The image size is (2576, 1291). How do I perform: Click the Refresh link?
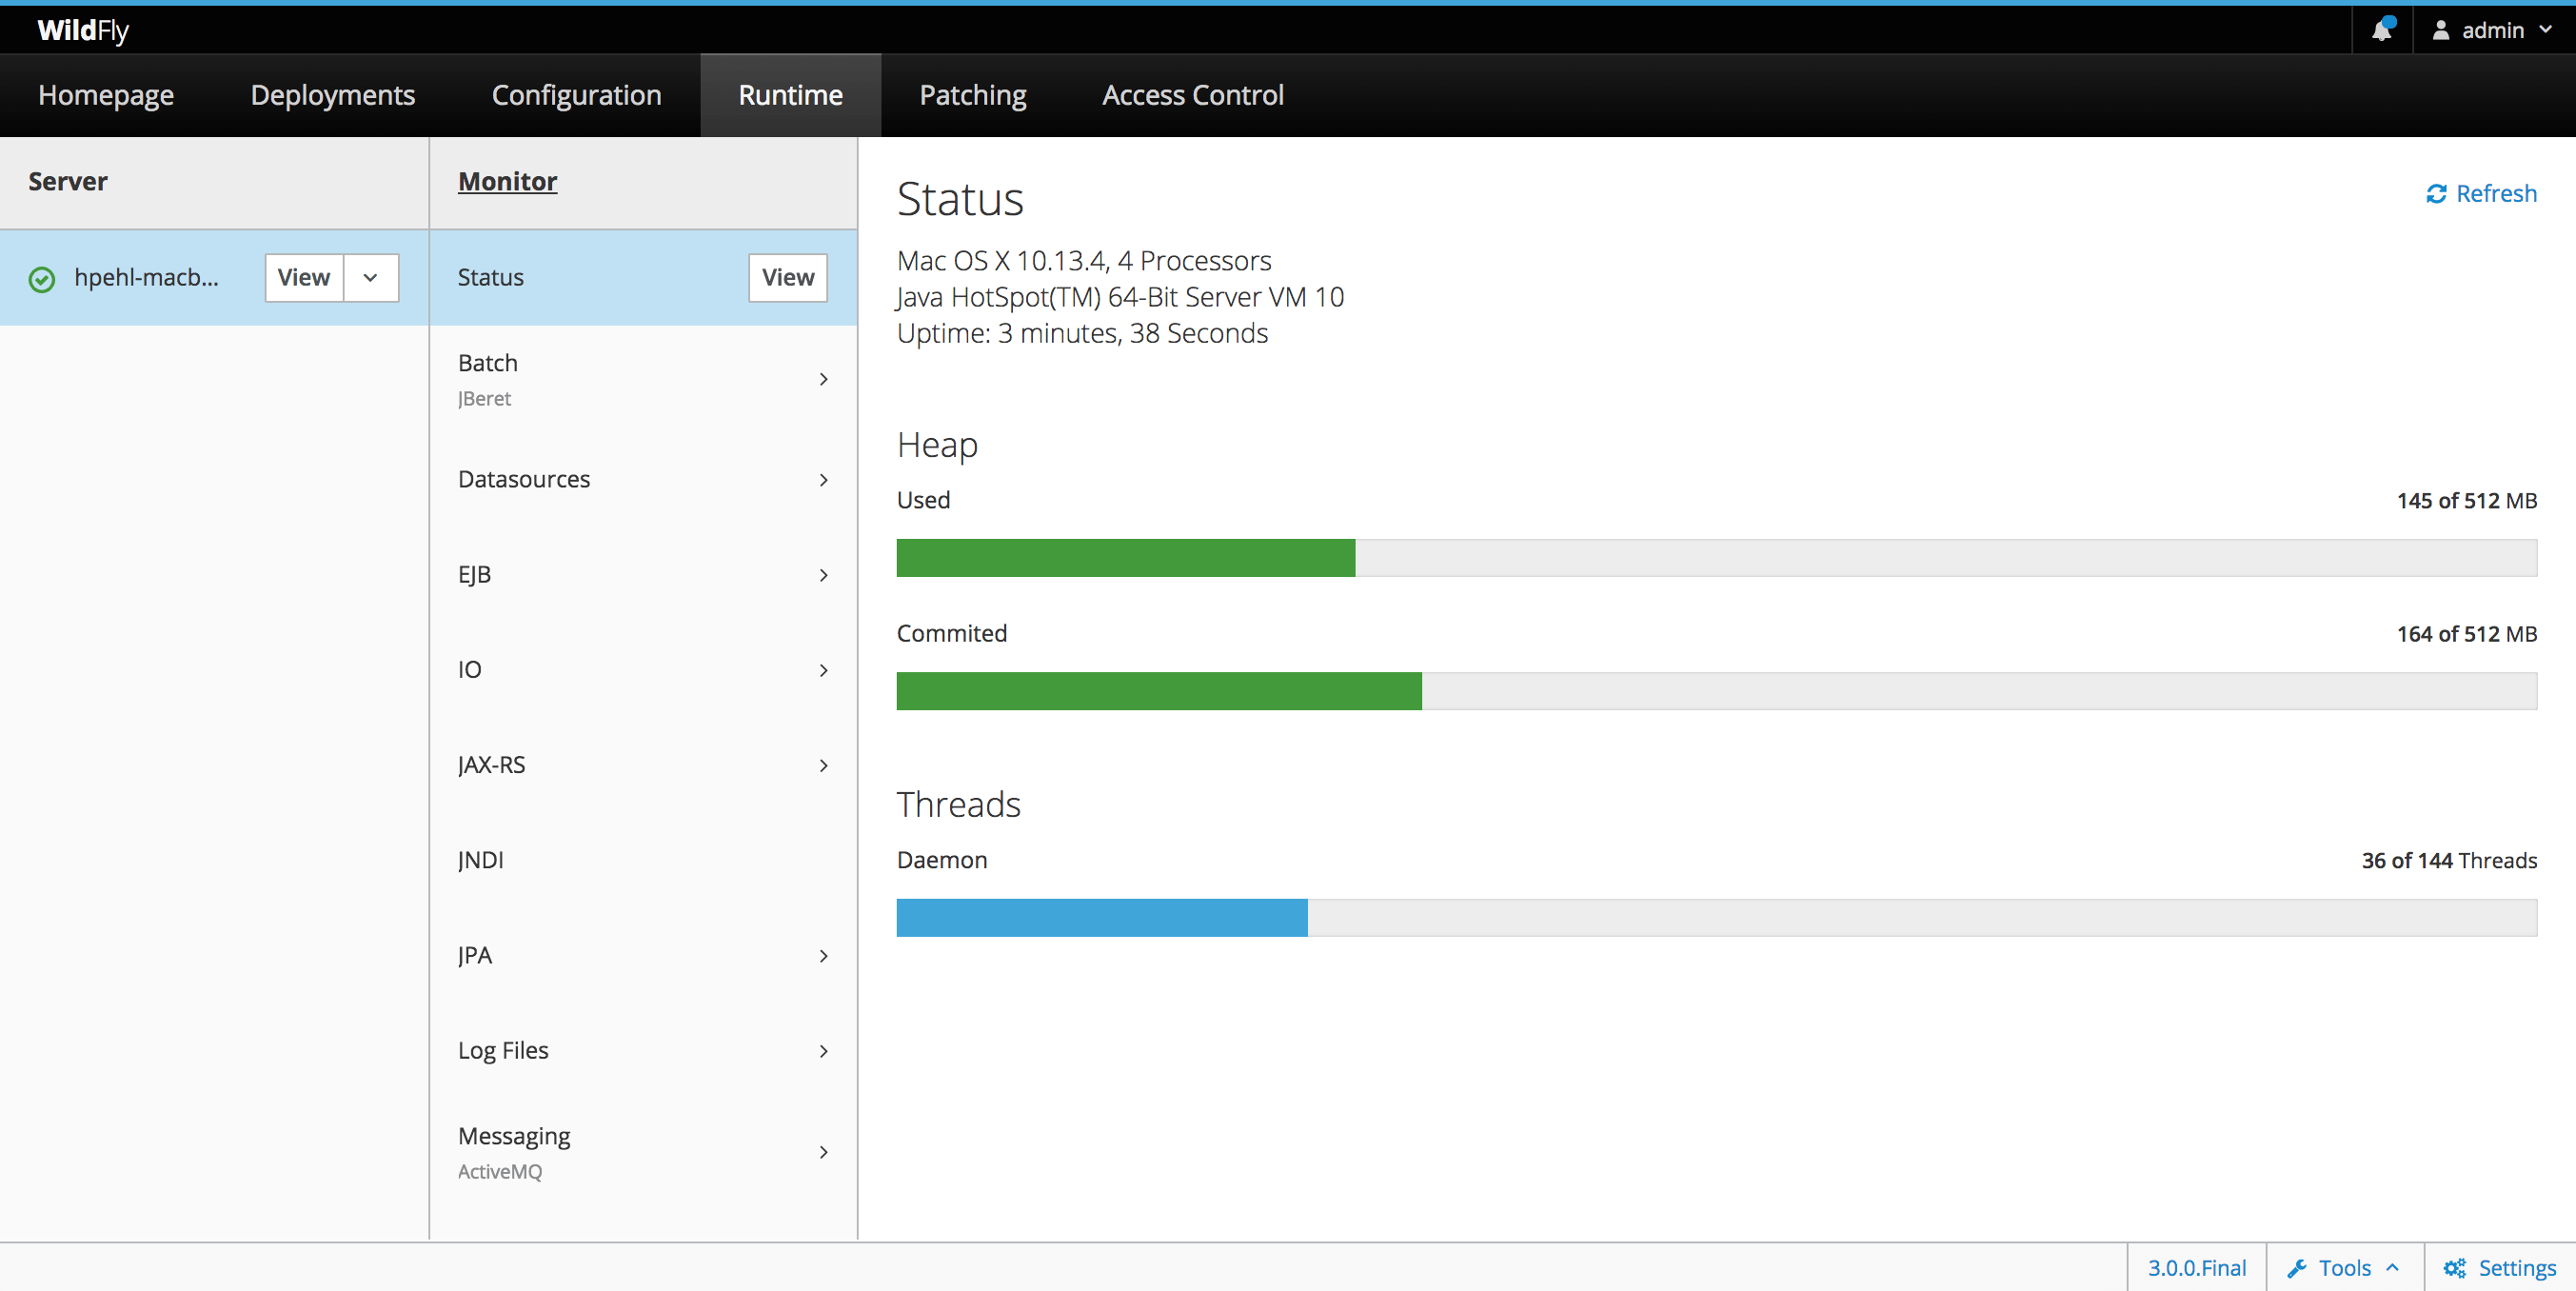click(2481, 194)
